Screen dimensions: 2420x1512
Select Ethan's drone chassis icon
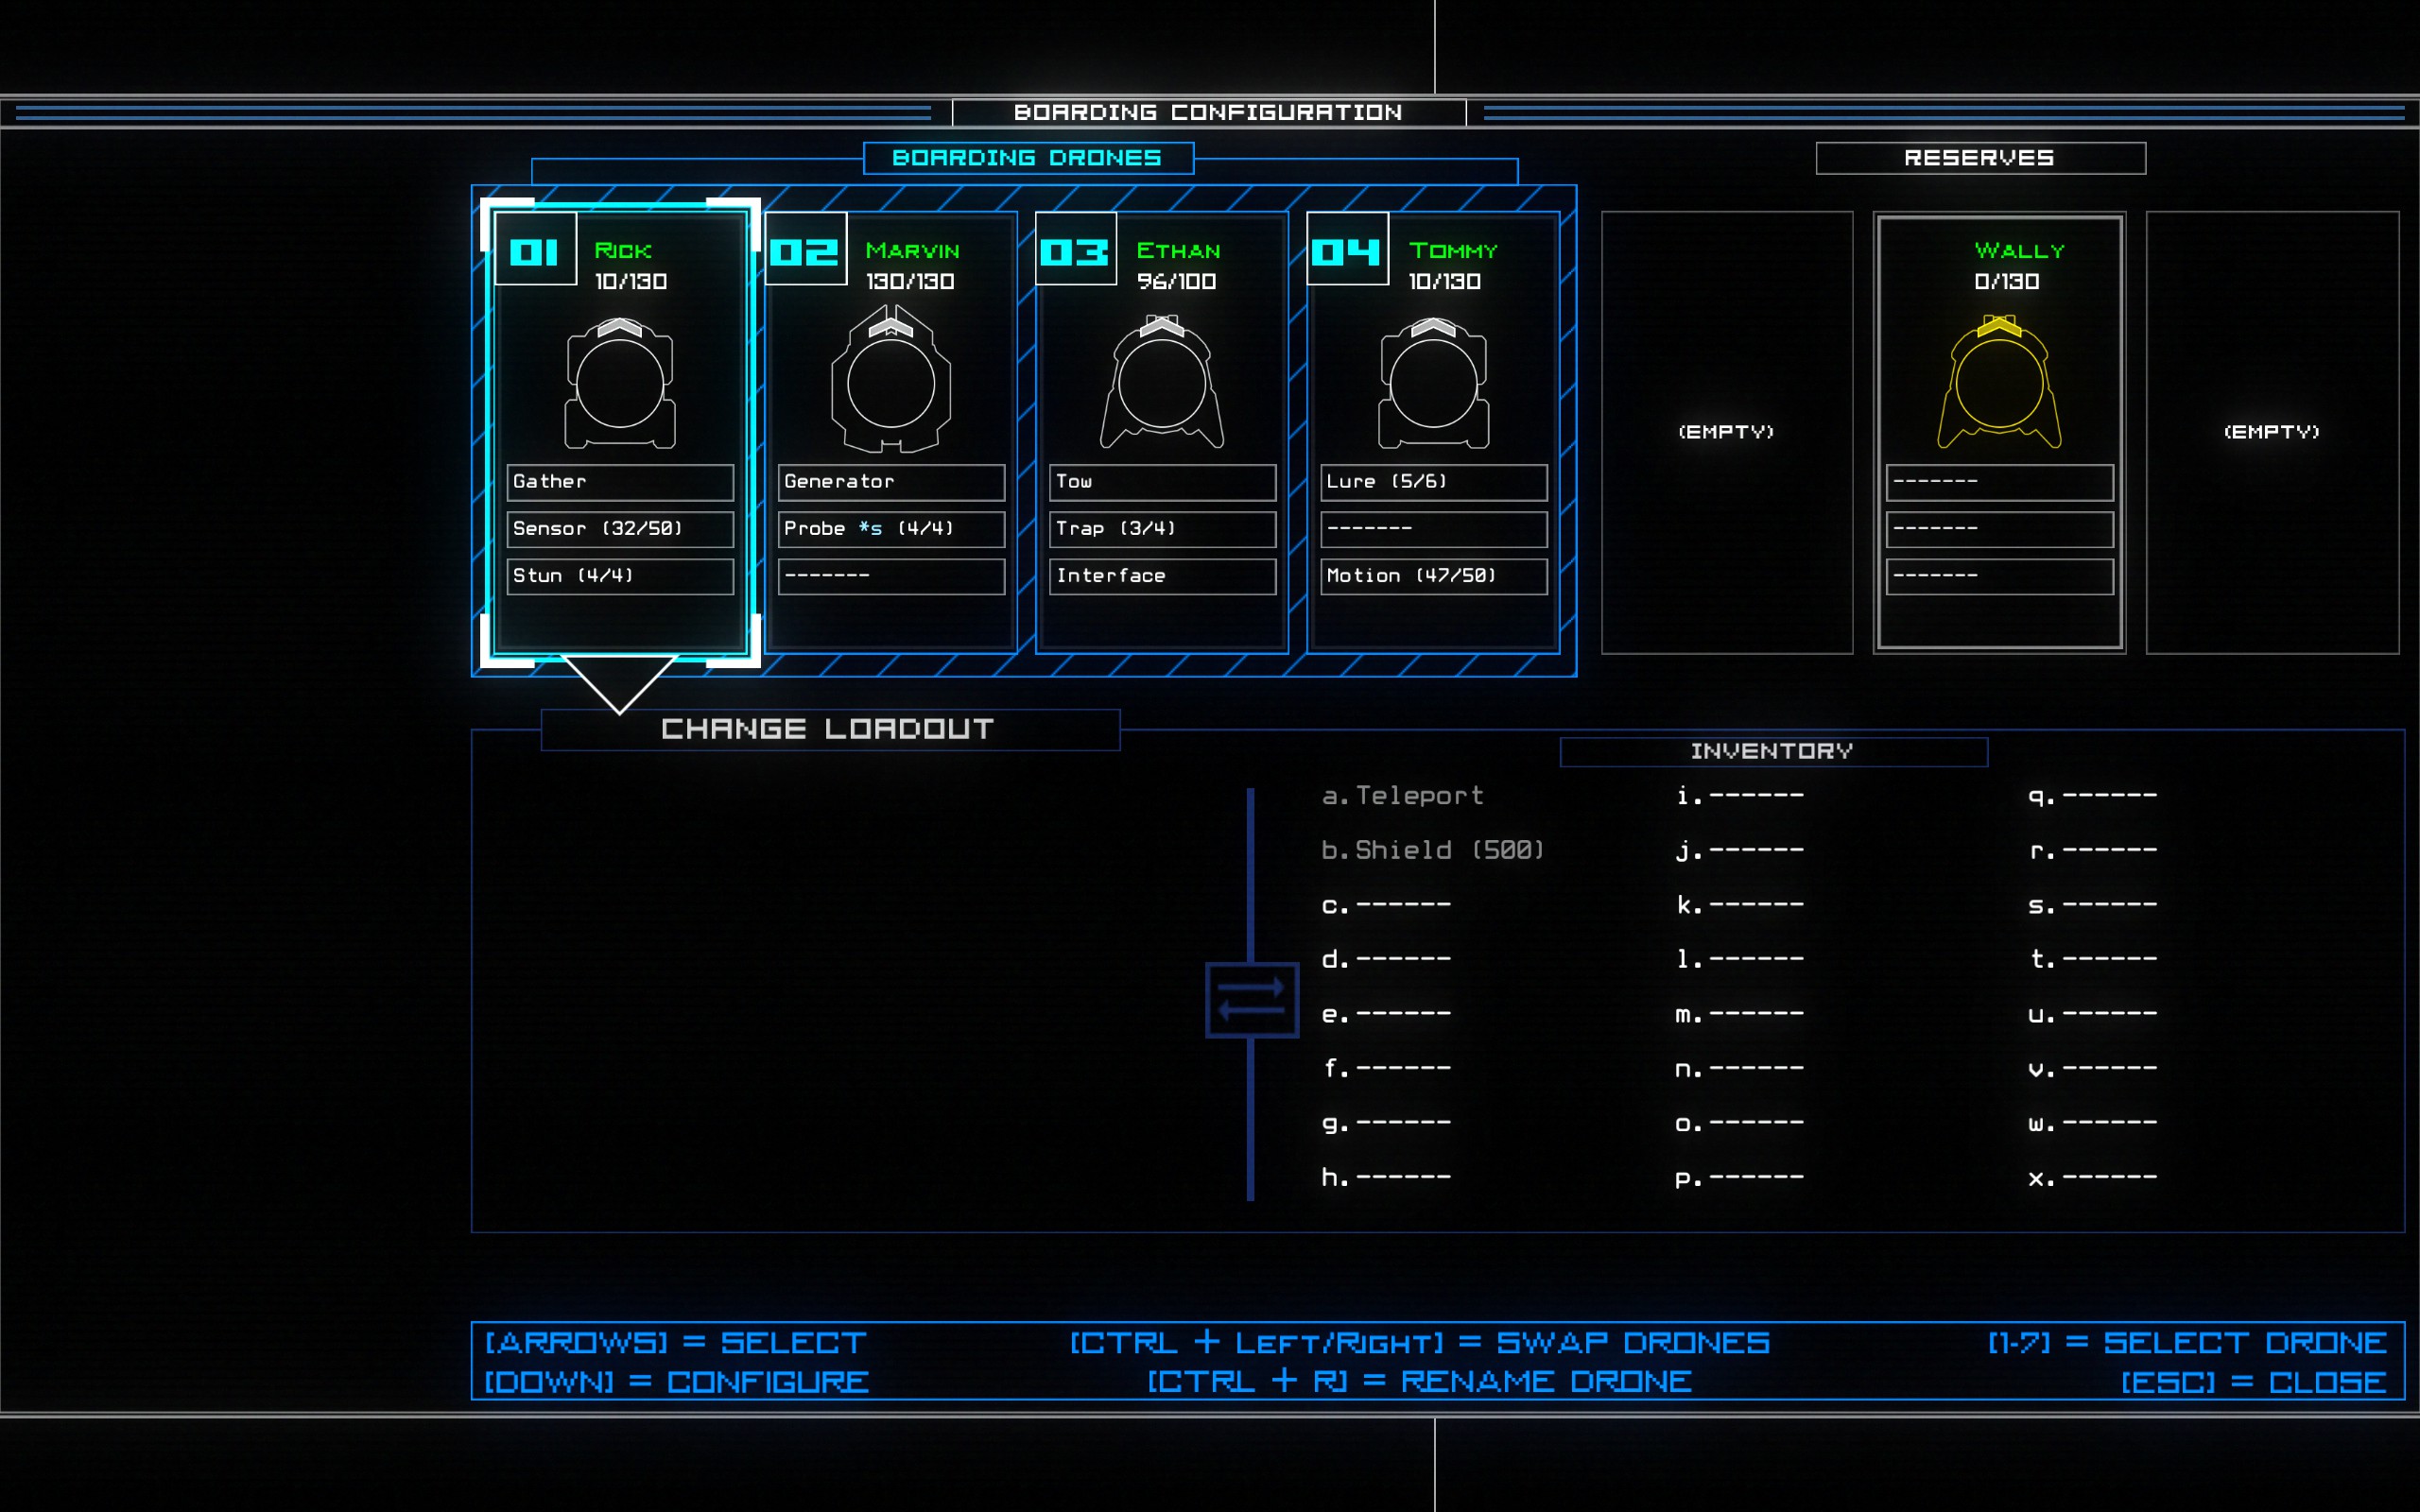(x=1162, y=382)
